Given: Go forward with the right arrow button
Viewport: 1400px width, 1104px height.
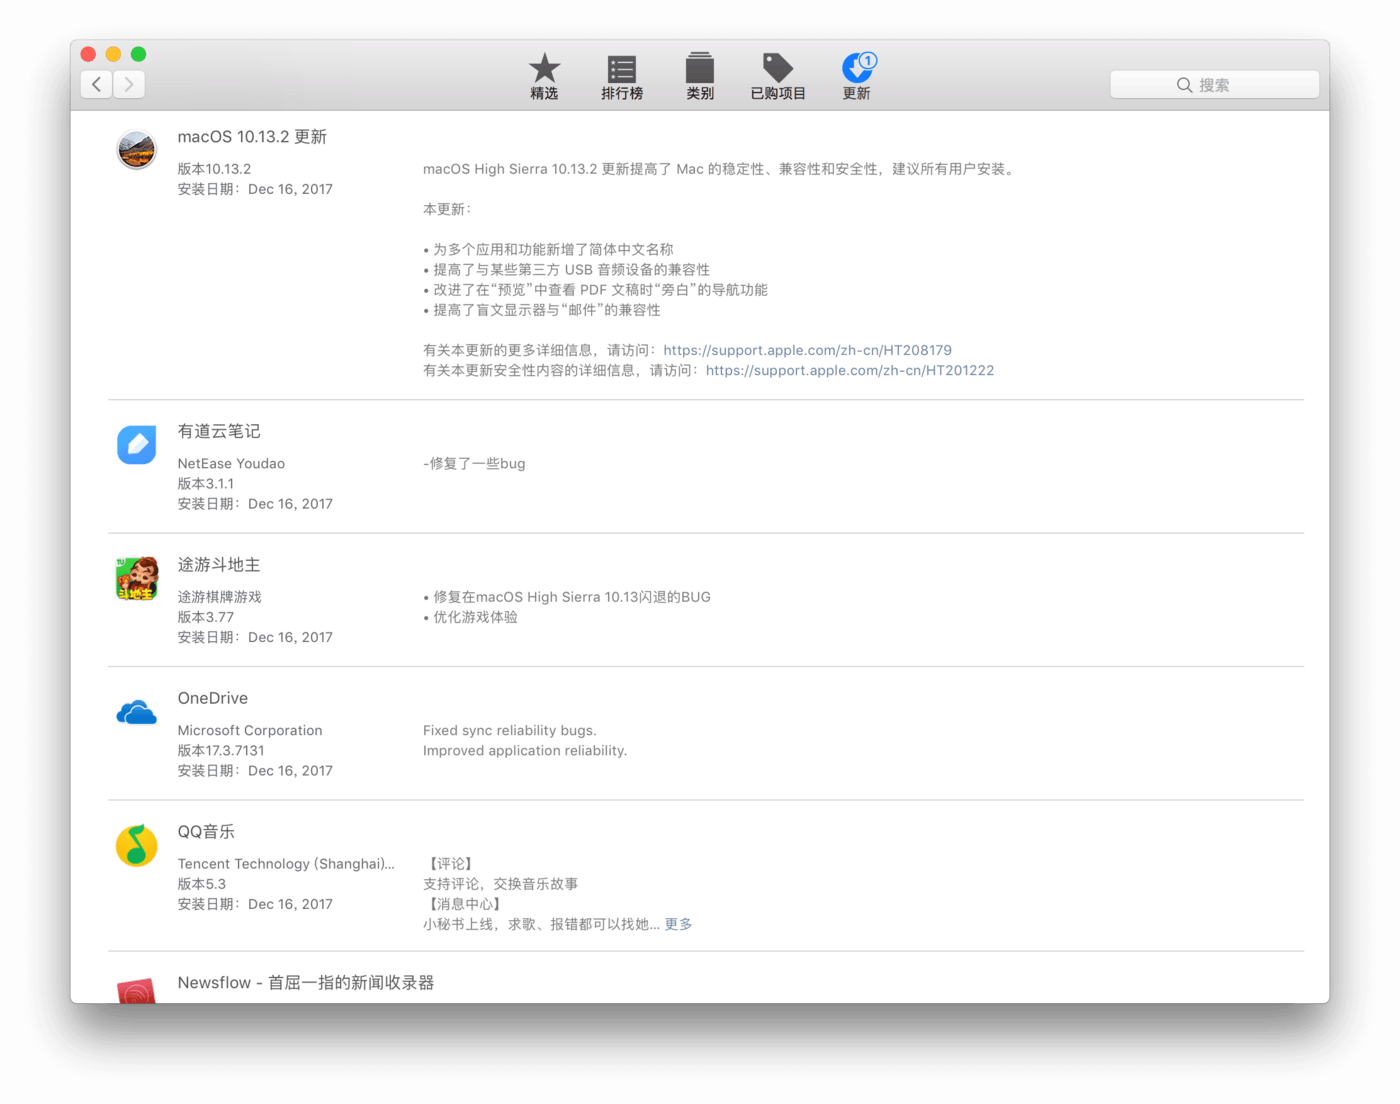Looking at the screenshot, I should (129, 84).
